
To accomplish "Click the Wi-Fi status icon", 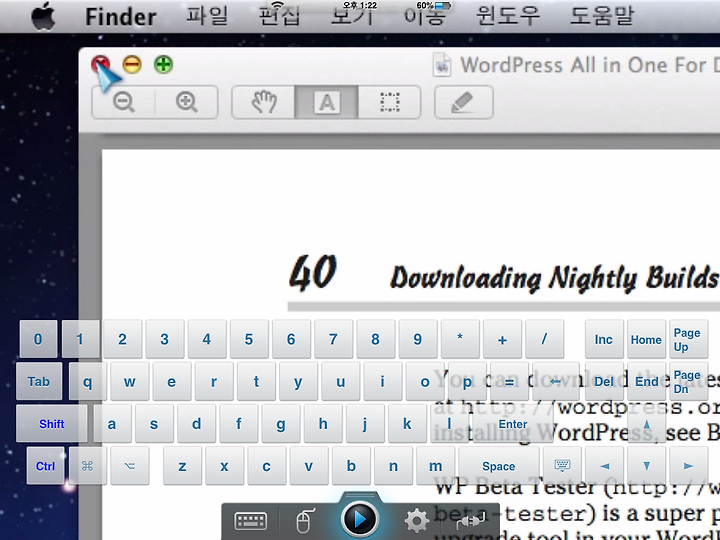I will 277,6.
